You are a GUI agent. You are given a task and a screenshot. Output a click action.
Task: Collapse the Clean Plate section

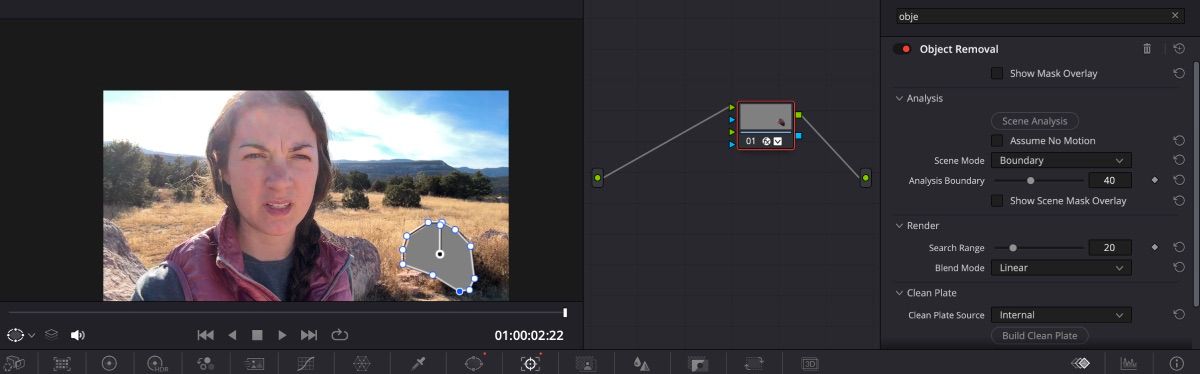pyautogui.click(x=899, y=293)
